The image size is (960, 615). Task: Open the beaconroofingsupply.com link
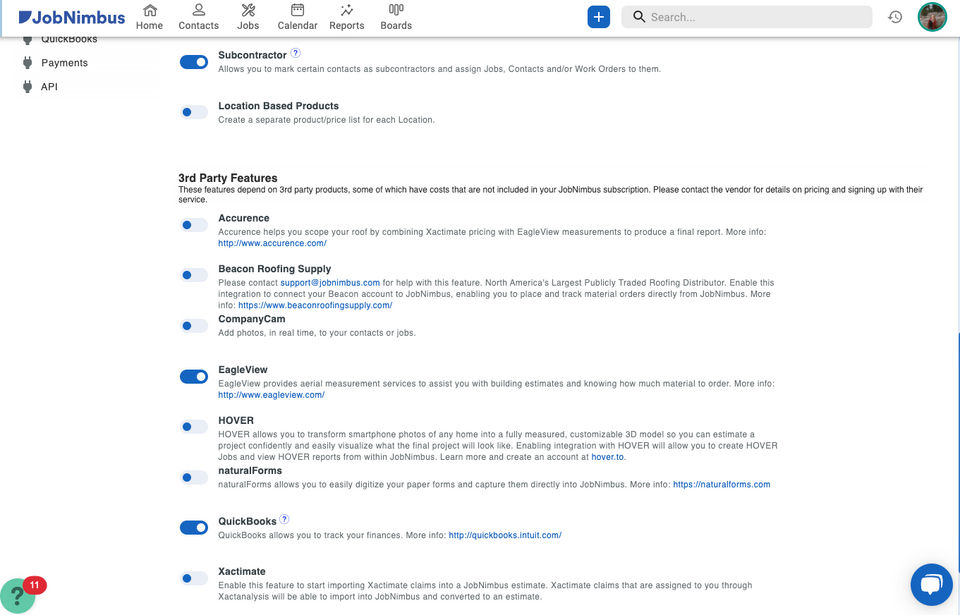[x=315, y=305]
